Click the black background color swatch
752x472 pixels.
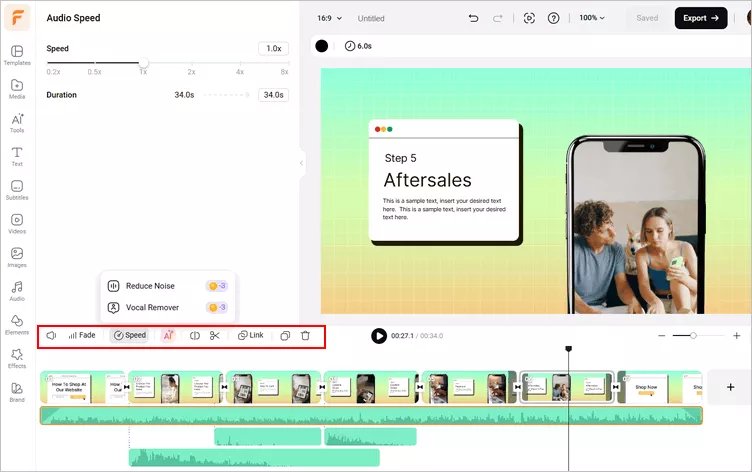pos(322,46)
